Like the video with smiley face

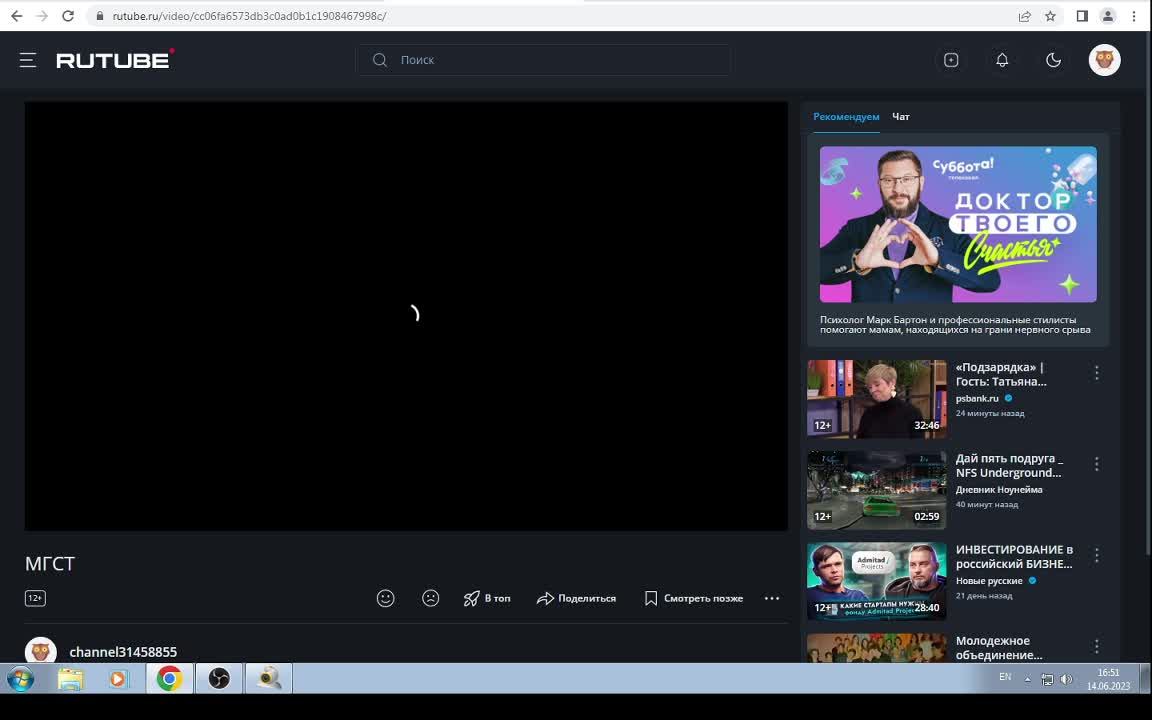386,598
